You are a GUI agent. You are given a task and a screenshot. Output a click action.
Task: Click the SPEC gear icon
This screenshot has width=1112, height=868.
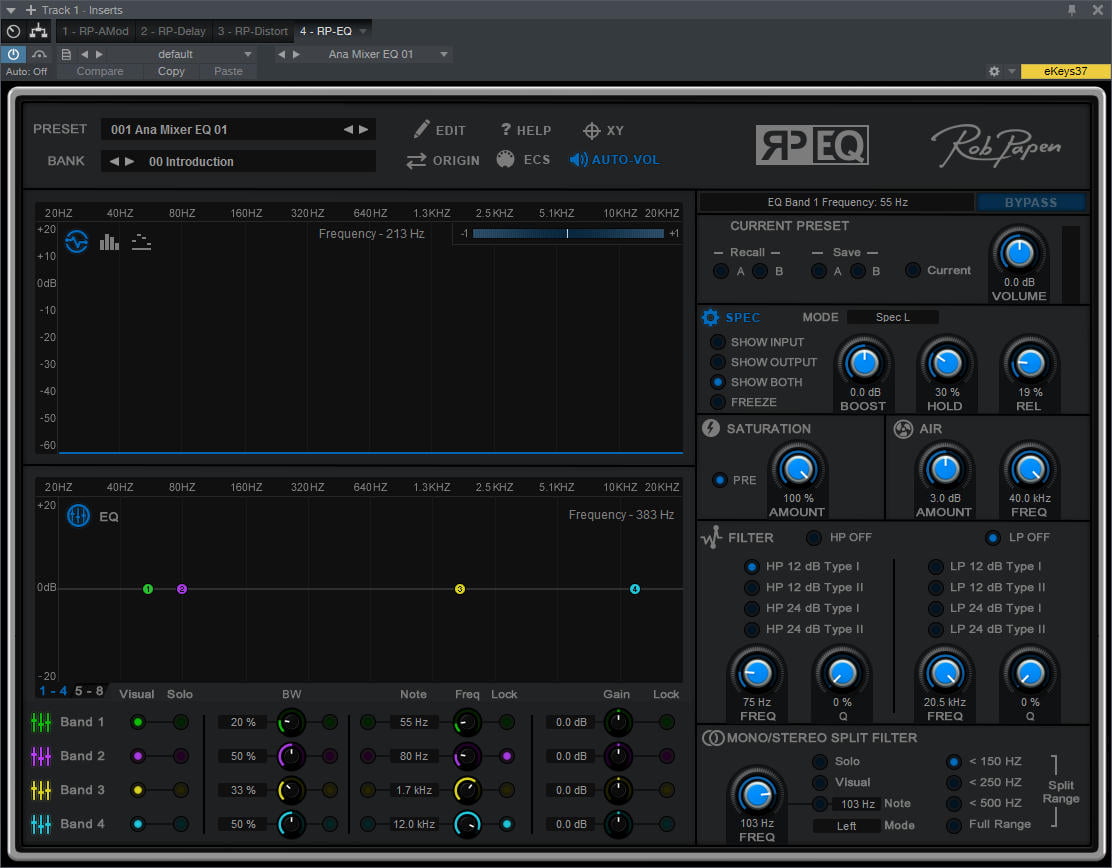pos(710,317)
